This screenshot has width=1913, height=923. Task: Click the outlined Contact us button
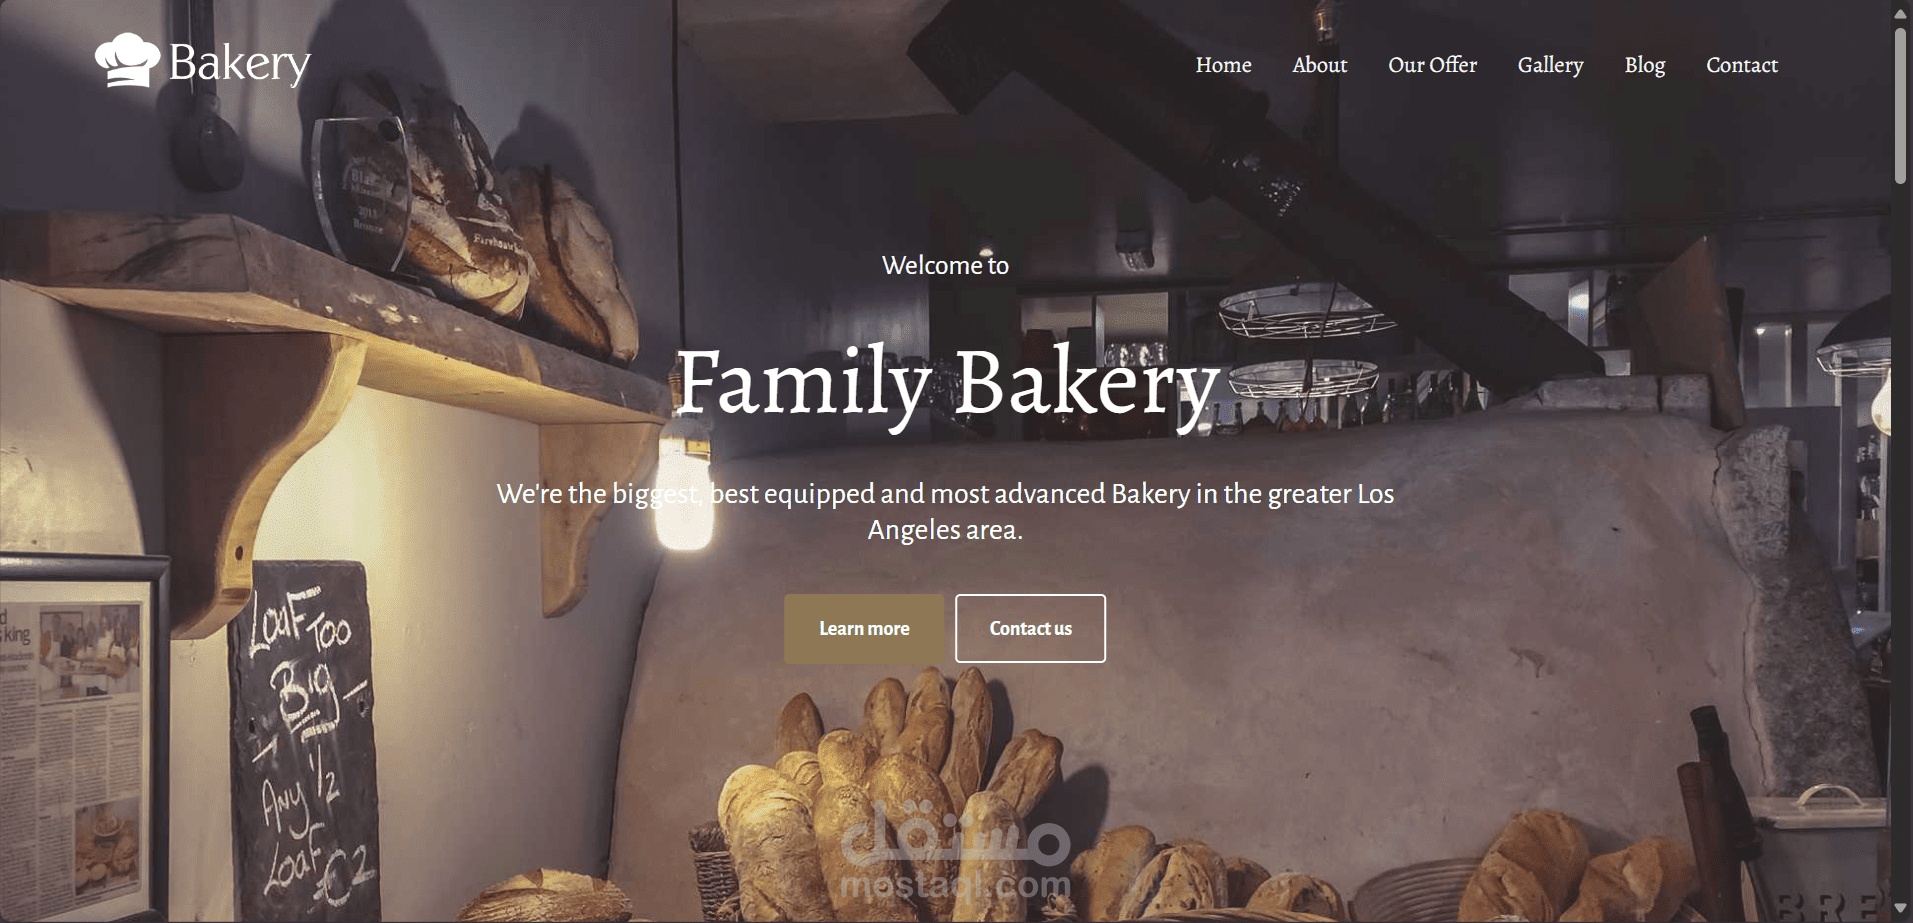point(1030,628)
